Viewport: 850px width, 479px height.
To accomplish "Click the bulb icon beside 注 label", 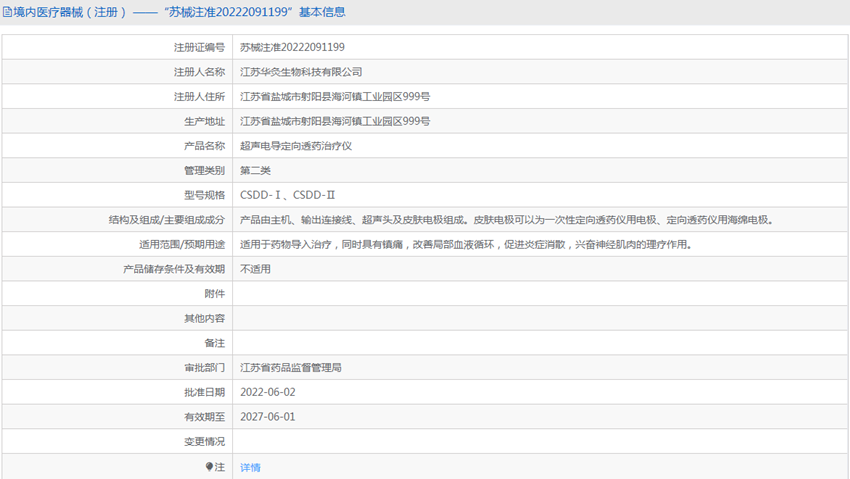I will (209, 467).
